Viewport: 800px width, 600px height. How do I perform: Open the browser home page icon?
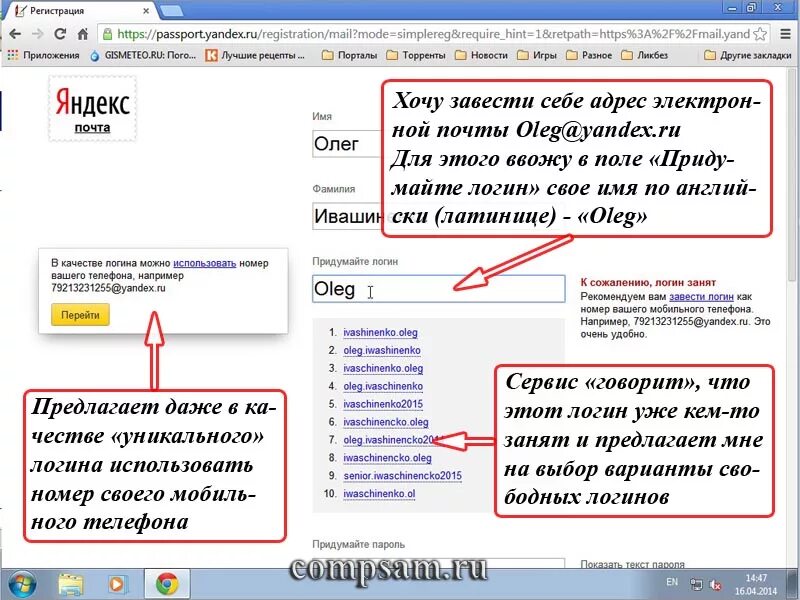coord(83,34)
